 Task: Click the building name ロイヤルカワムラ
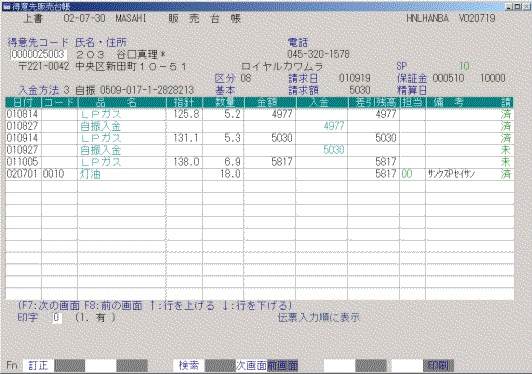click(x=282, y=67)
